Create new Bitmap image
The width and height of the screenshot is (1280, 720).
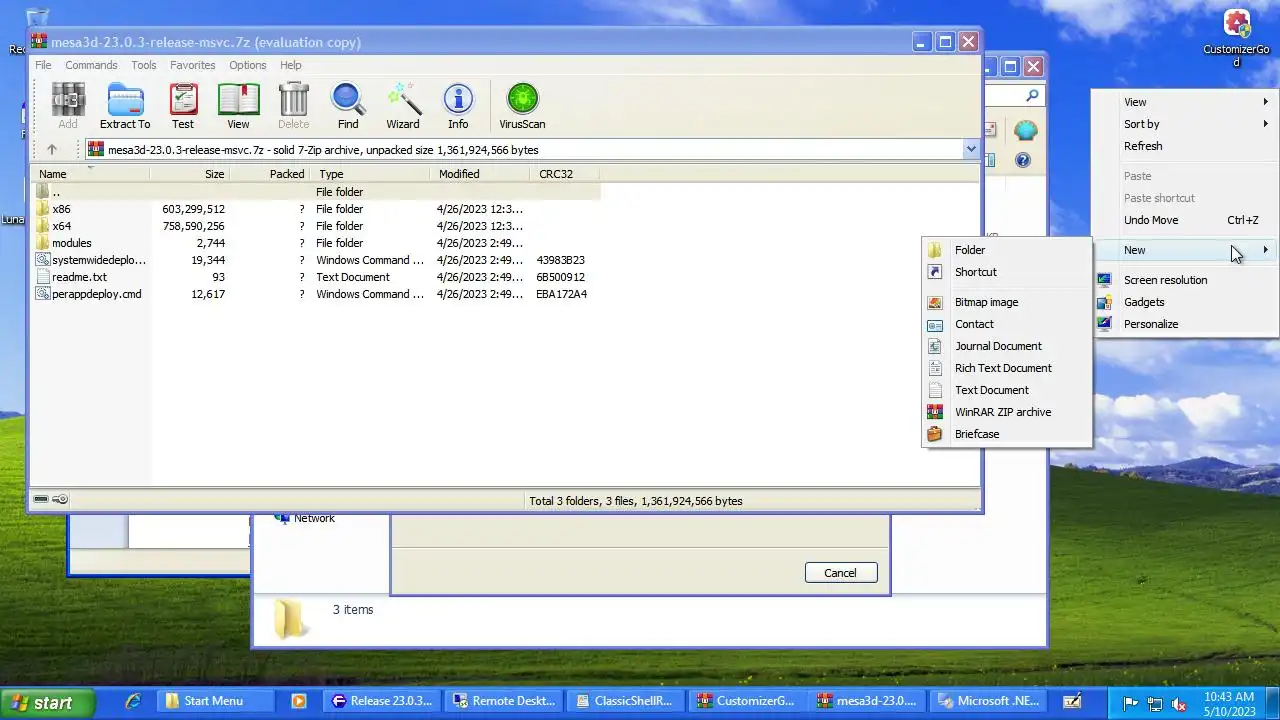point(1006,302)
